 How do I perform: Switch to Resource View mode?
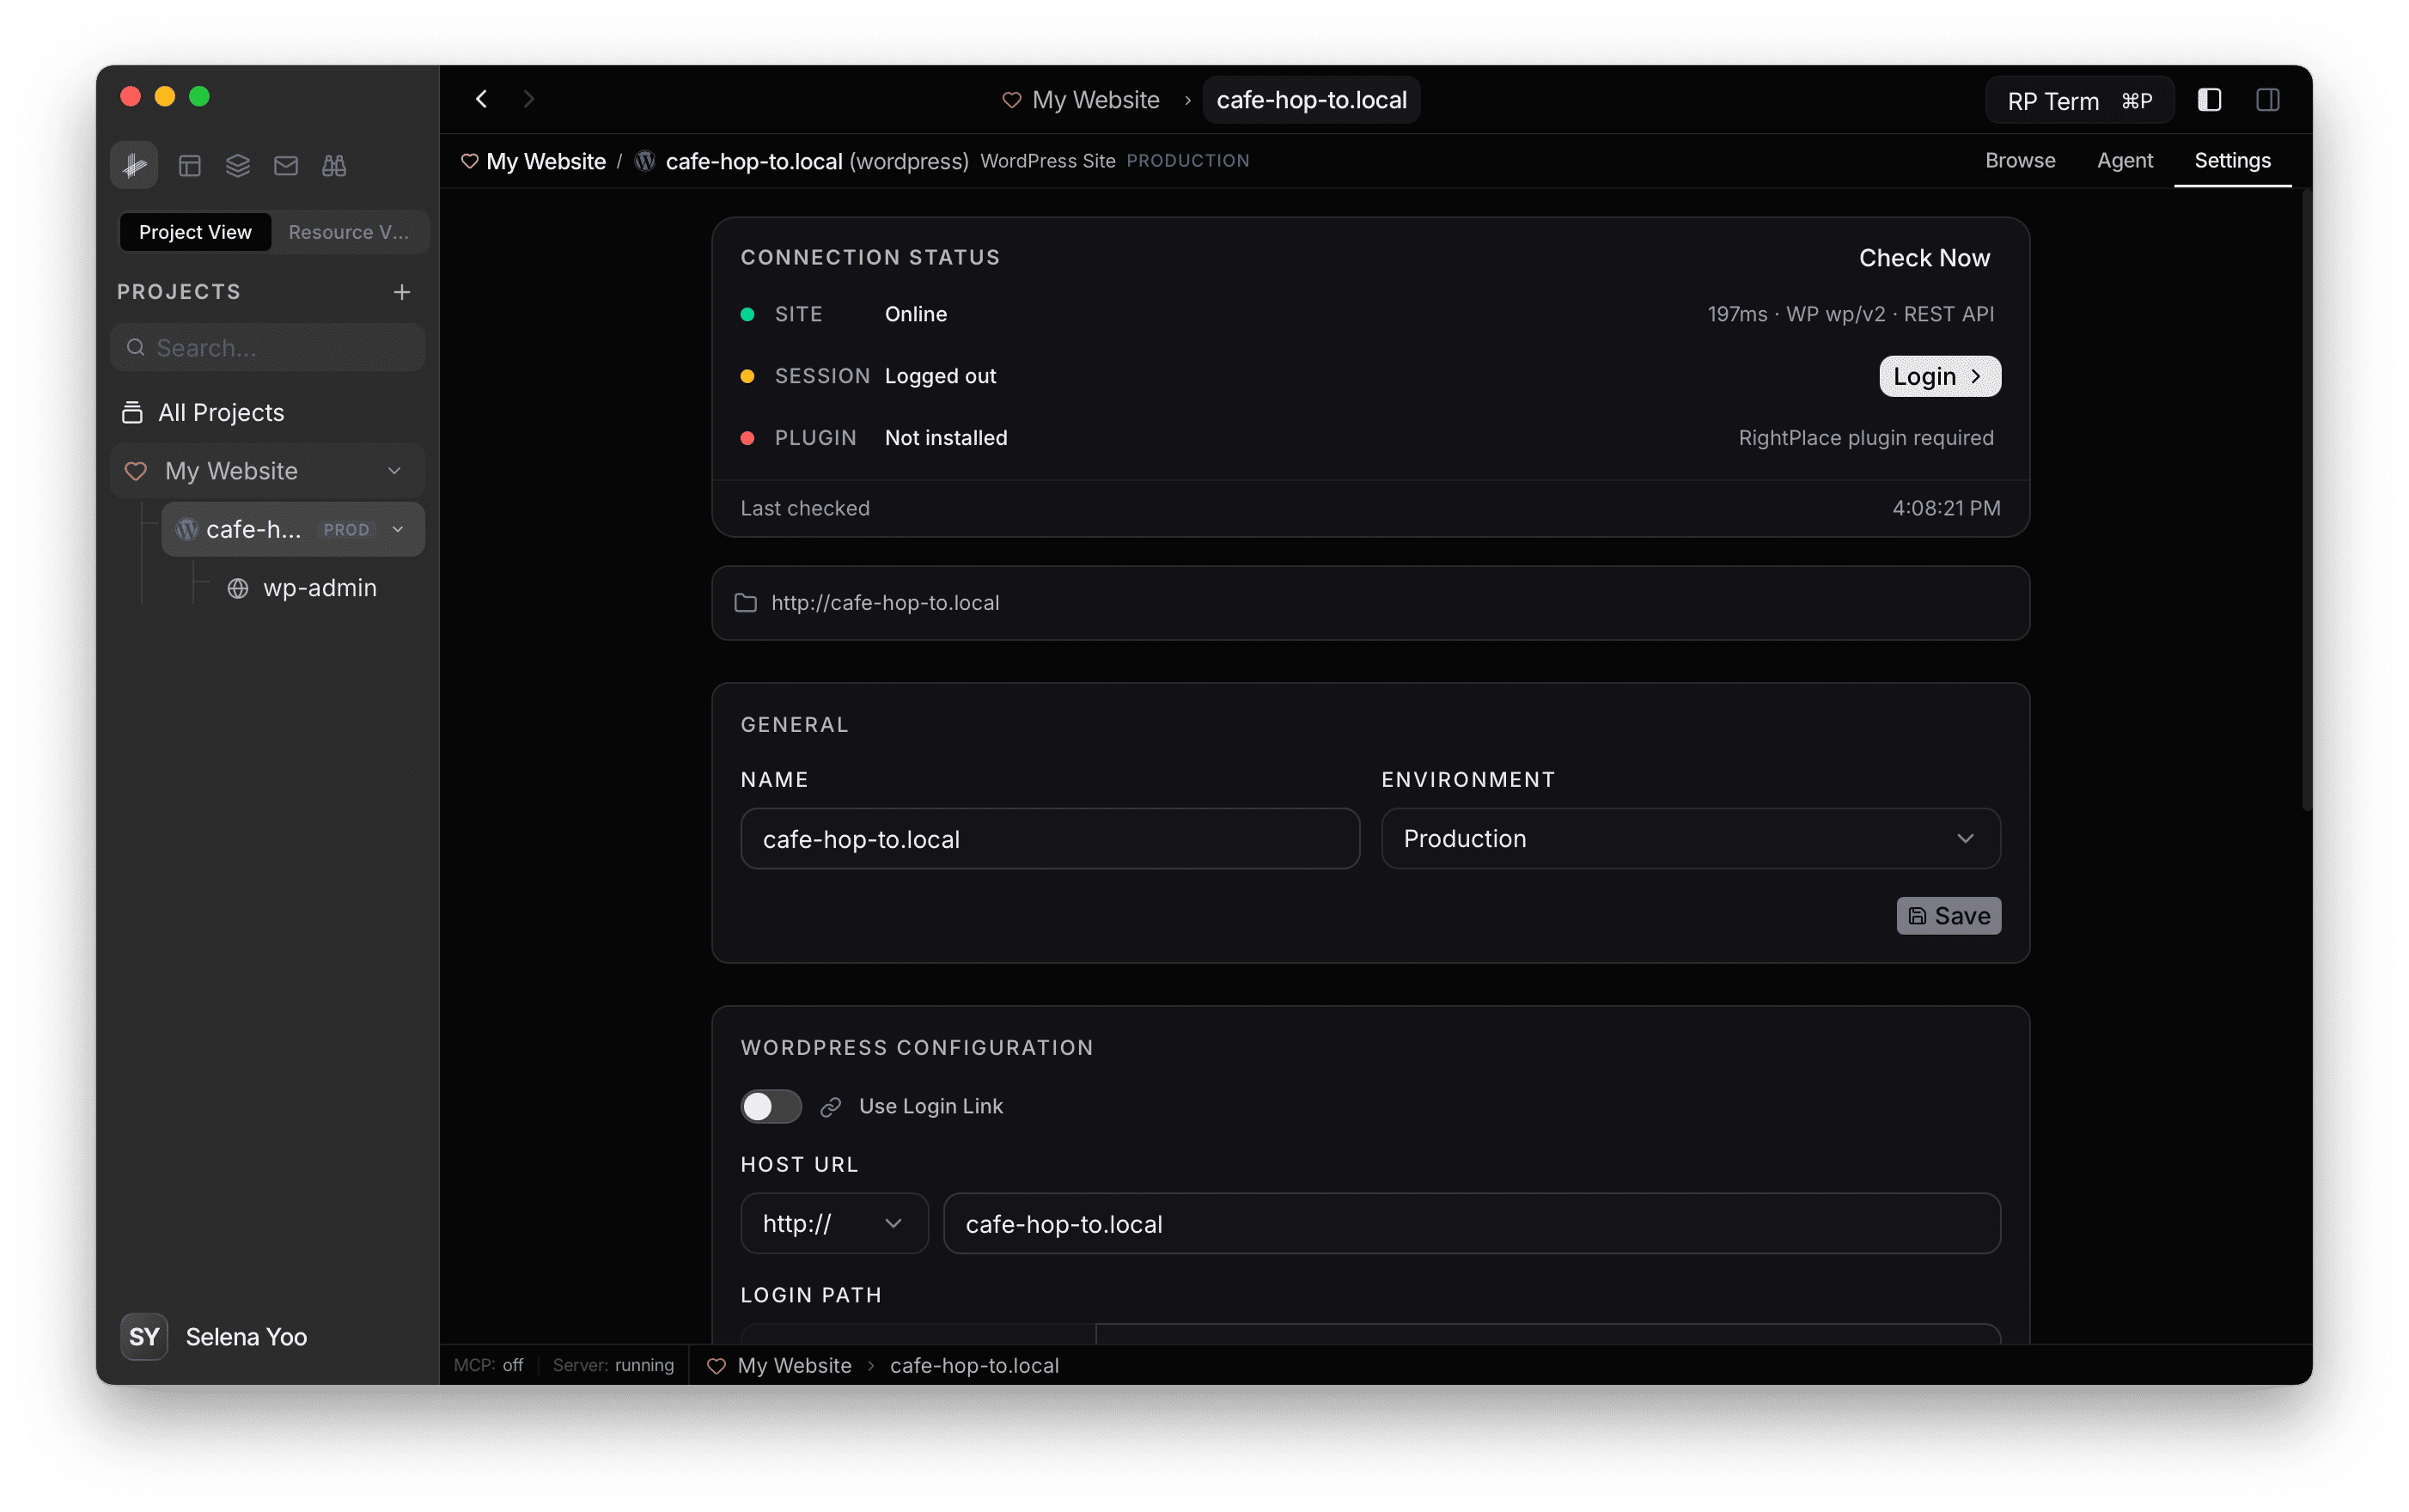coord(348,231)
